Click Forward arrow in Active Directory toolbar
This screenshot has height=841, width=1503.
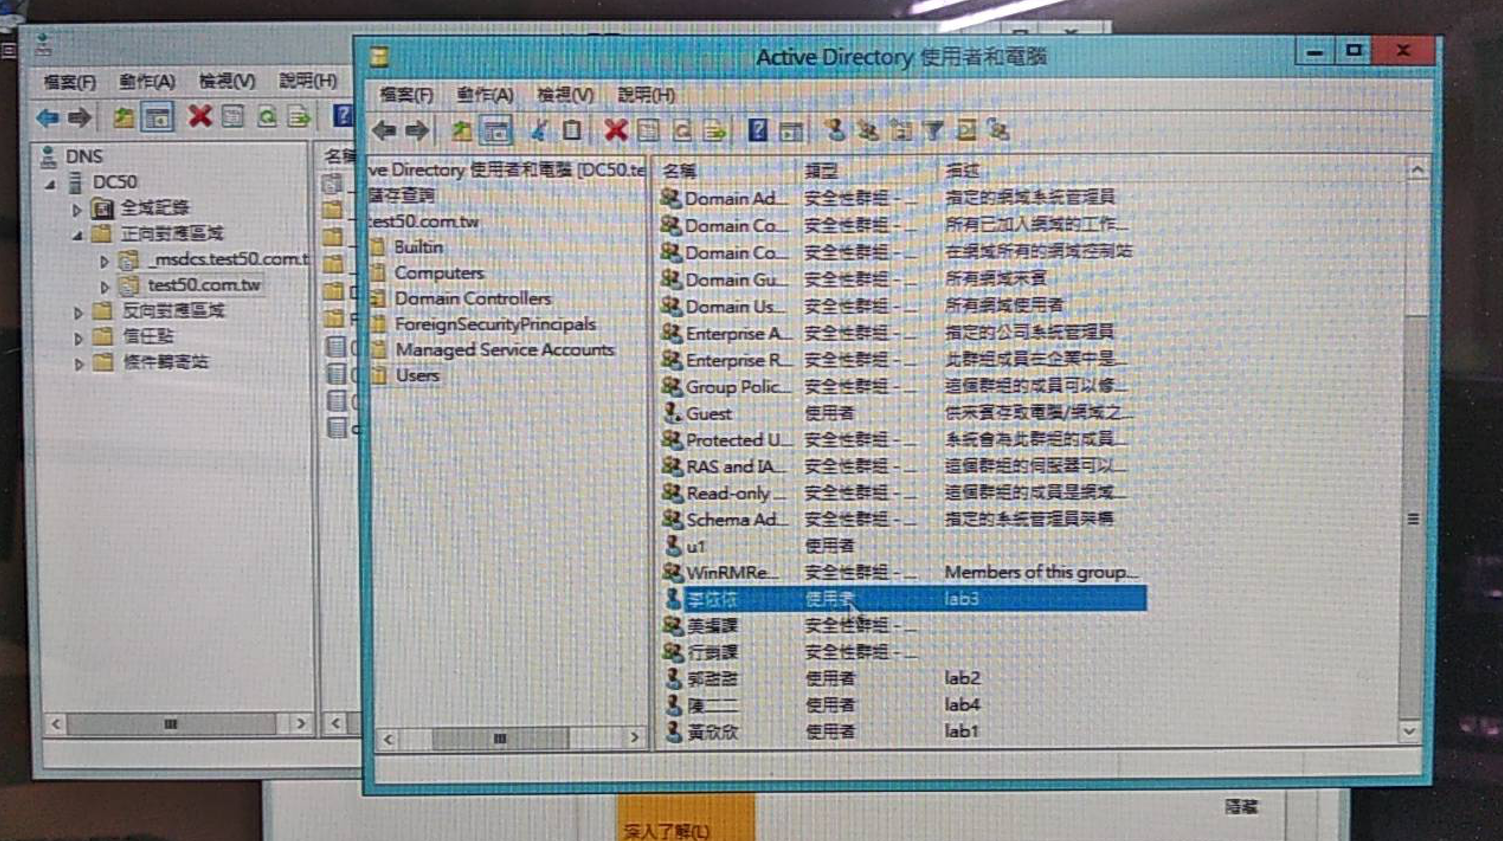pyautogui.click(x=417, y=130)
